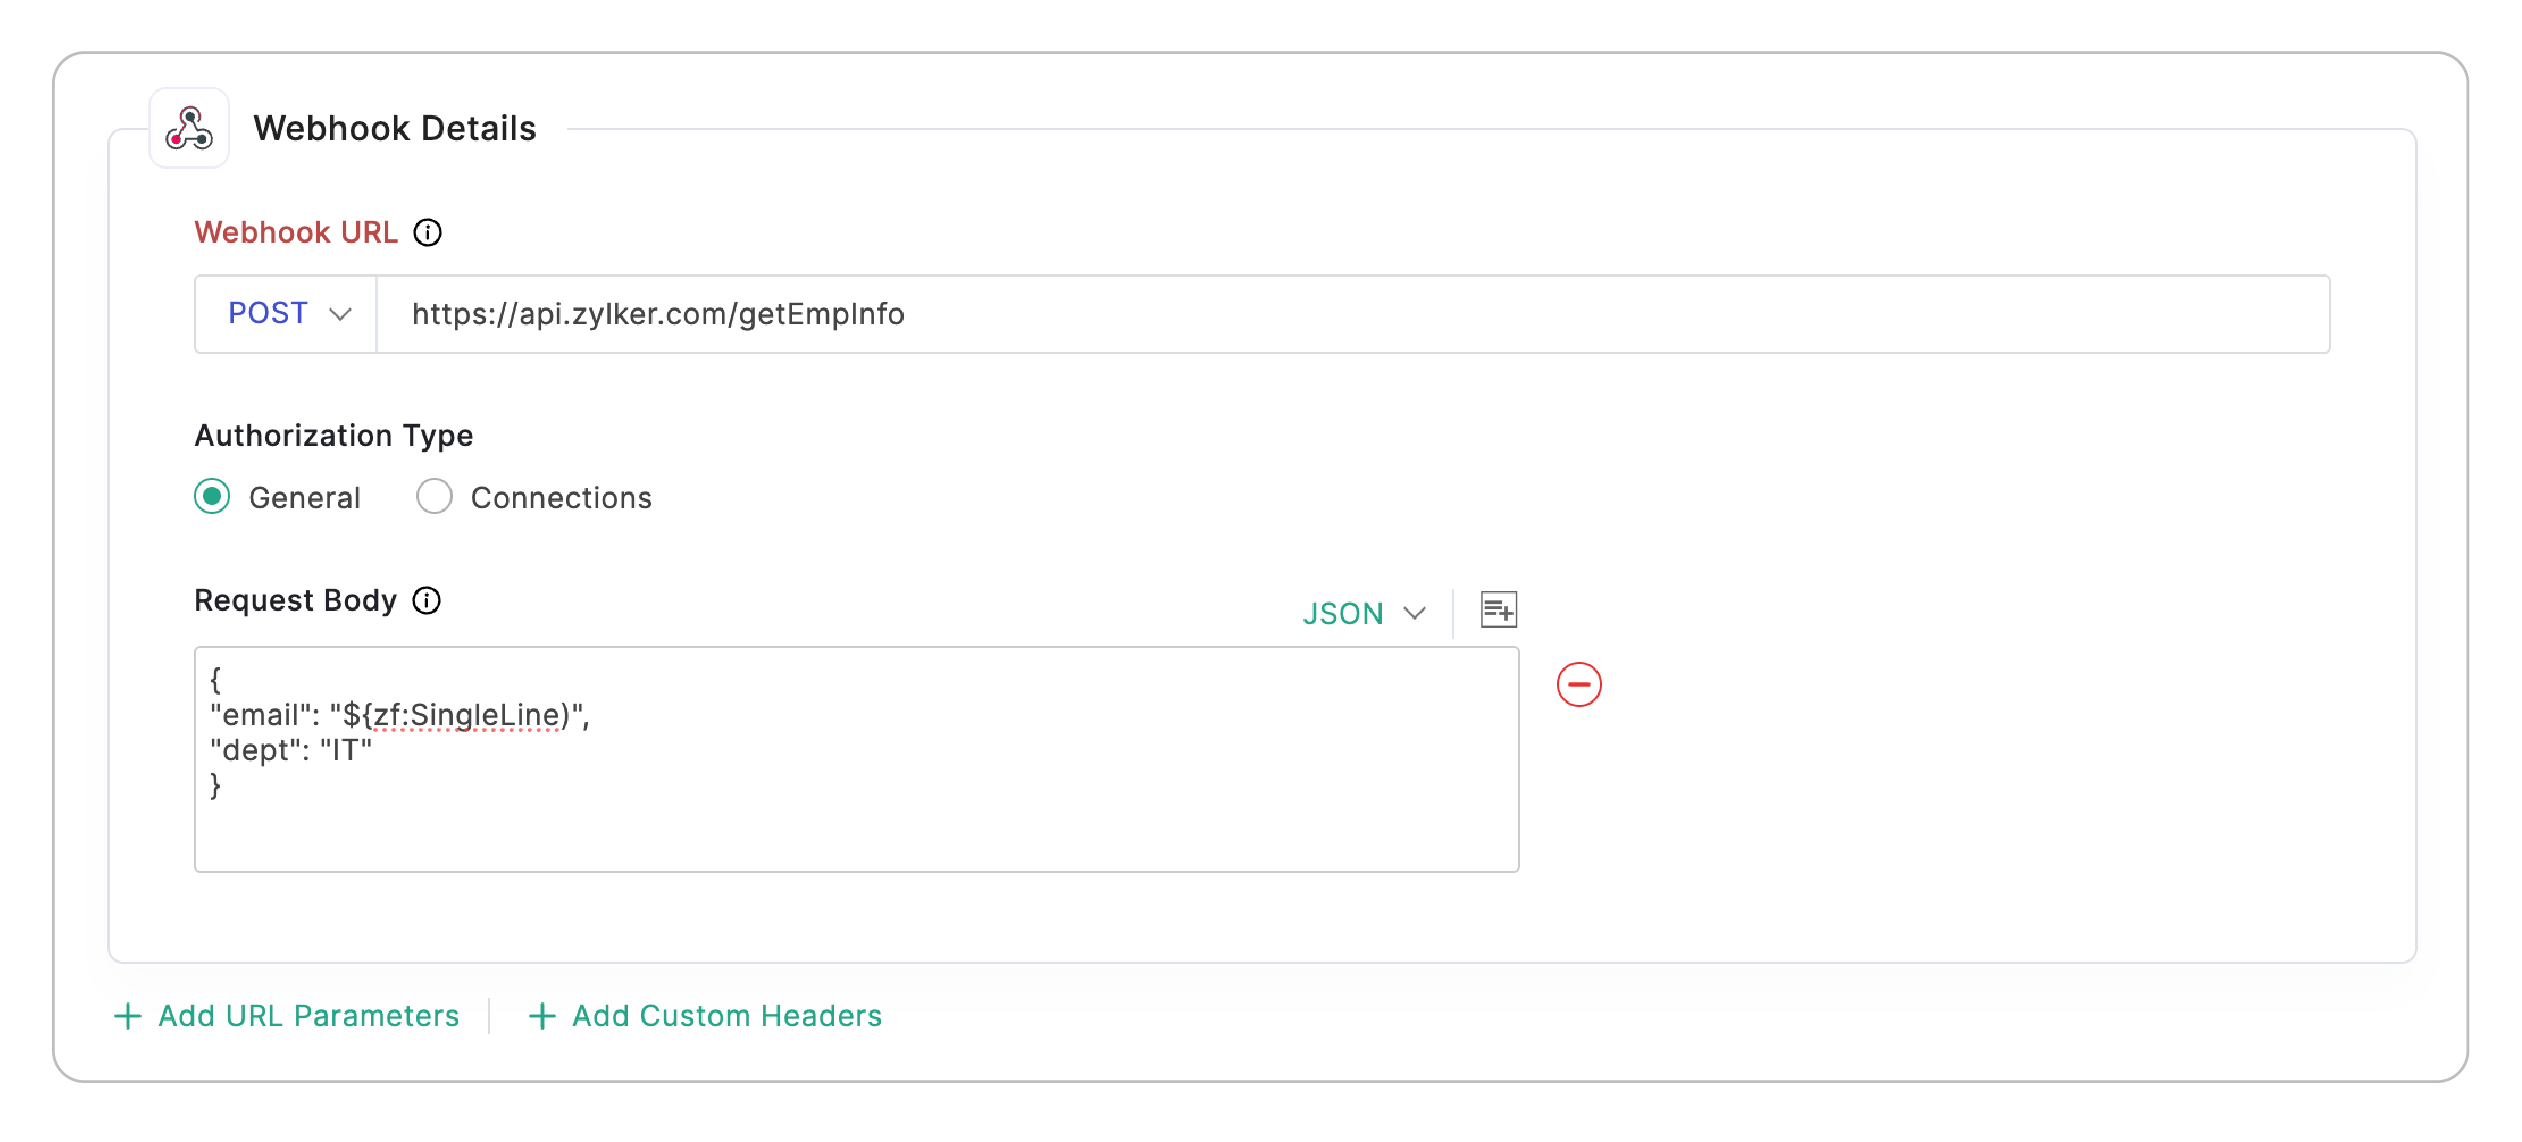The width and height of the screenshot is (2522, 1142).
Task: Open the POST method dropdown
Action: point(287,314)
